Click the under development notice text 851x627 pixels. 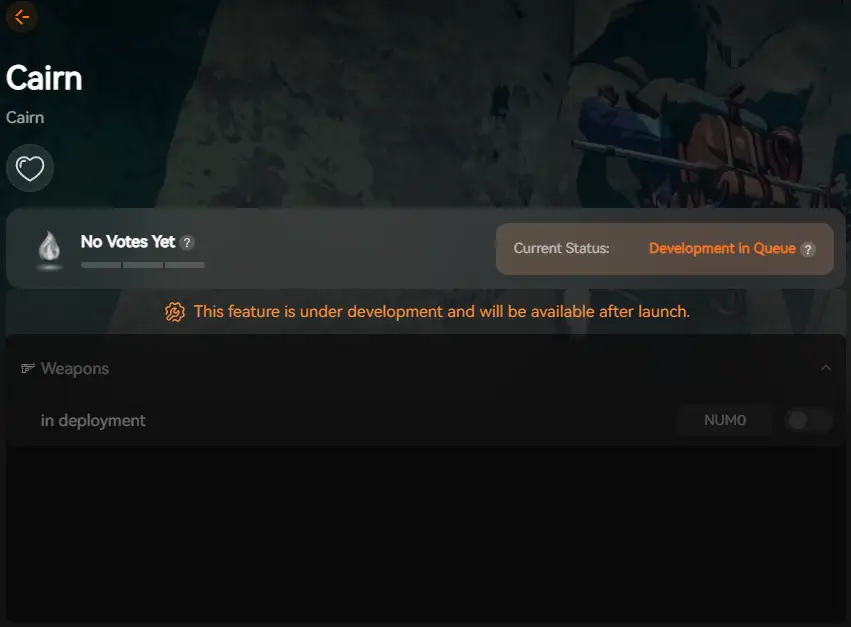point(442,312)
